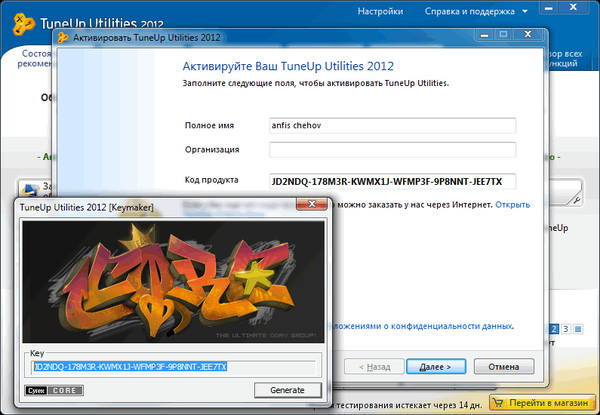
Task: Close the Keymaker window
Action: tap(312, 204)
